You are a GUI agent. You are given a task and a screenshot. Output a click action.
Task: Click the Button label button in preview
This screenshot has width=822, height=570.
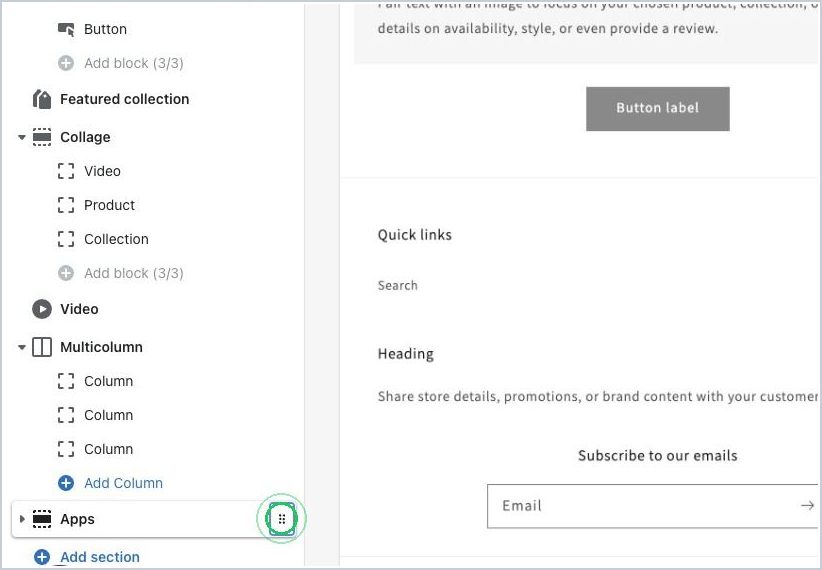(657, 109)
